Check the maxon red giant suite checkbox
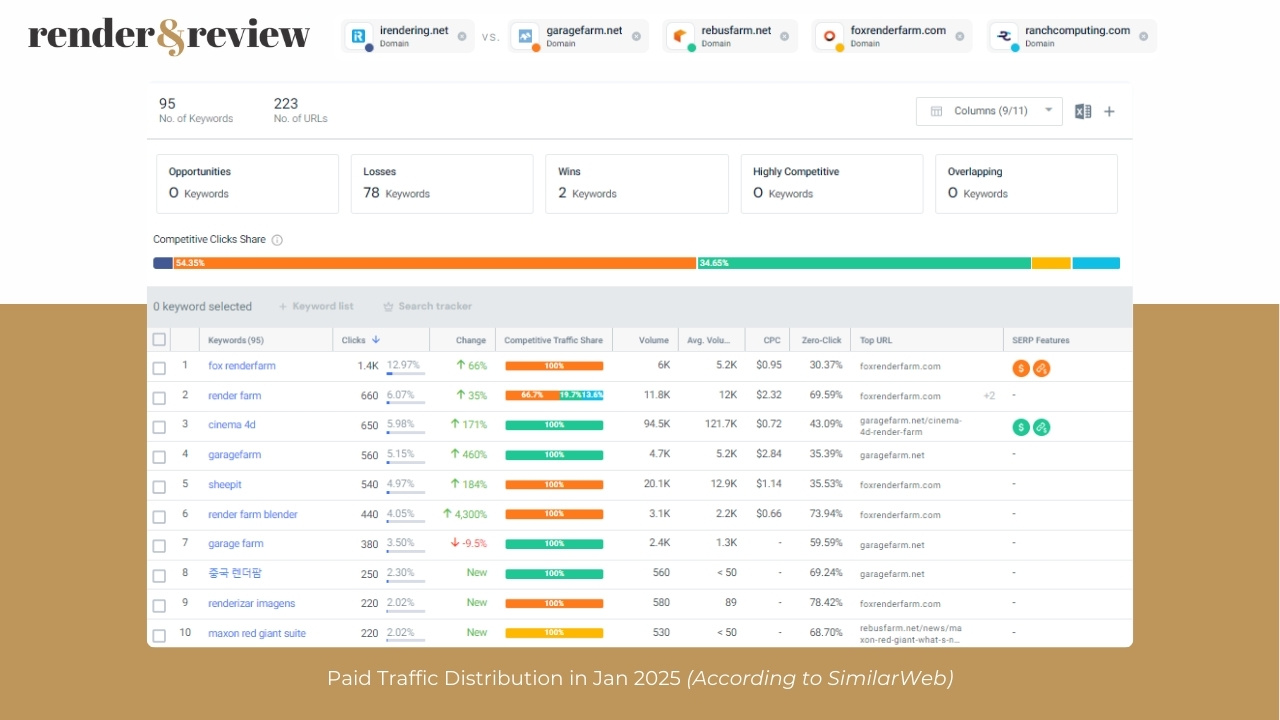This screenshot has width=1280, height=720. (159, 635)
